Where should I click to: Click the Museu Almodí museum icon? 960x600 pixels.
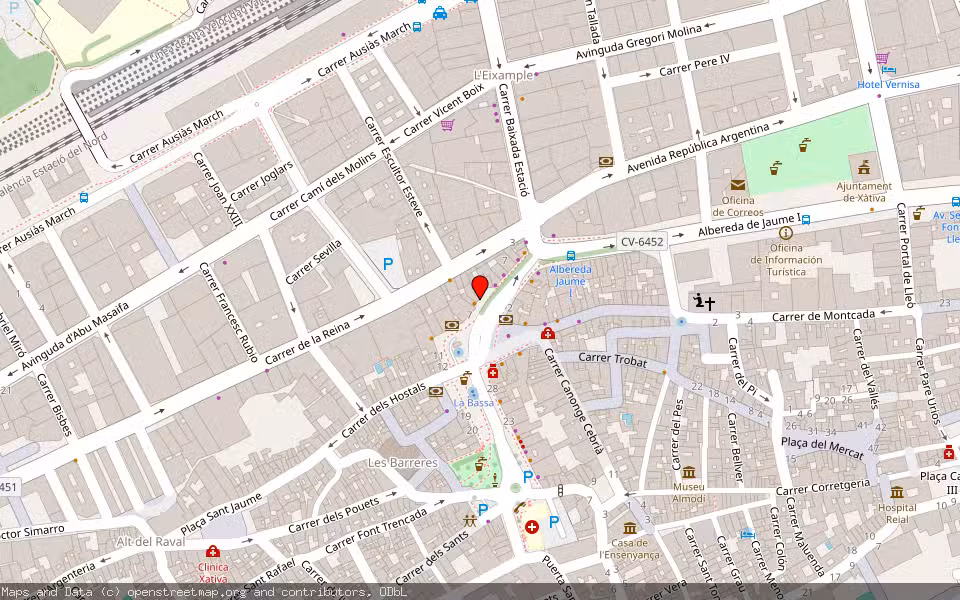click(x=689, y=472)
